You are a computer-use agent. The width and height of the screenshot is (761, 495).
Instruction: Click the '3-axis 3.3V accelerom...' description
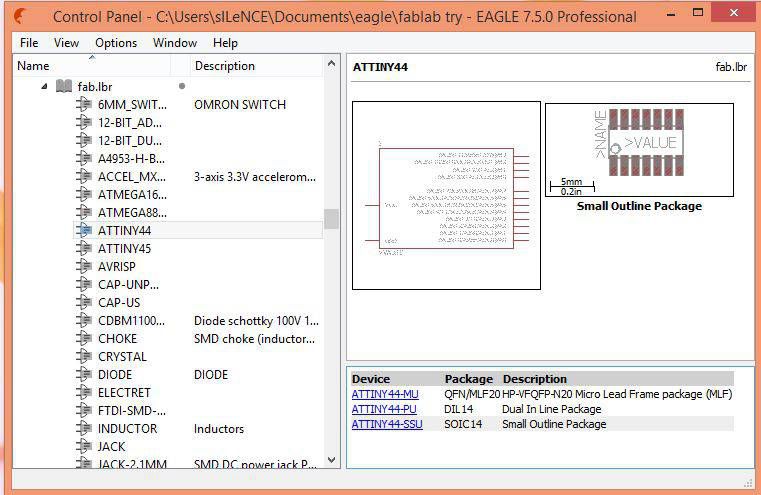point(255,177)
